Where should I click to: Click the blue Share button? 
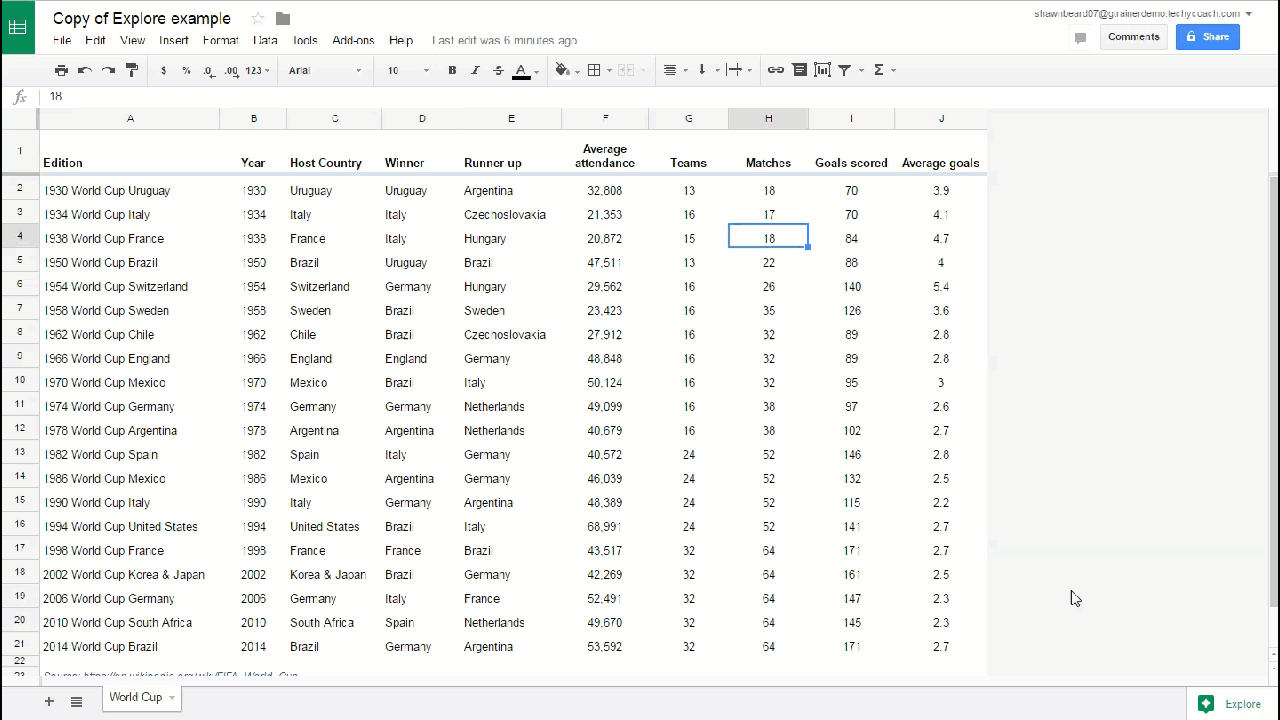tap(1207, 37)
